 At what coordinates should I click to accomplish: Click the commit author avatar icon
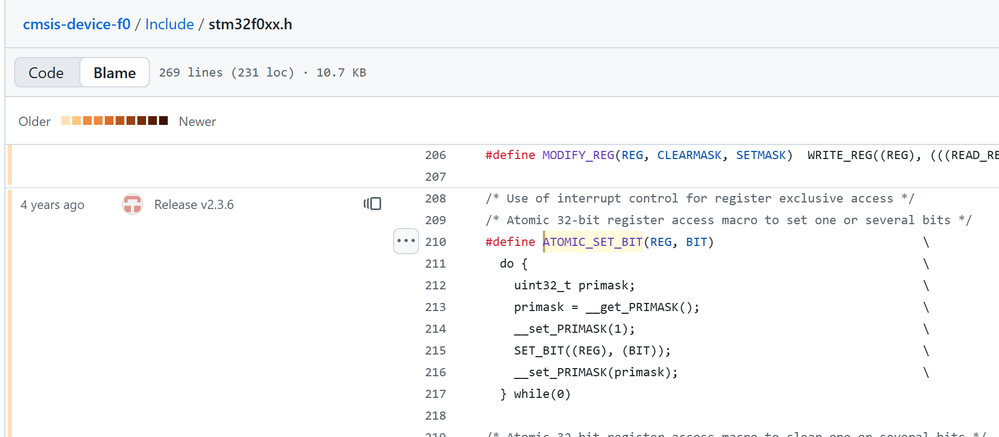pos(131,205)
